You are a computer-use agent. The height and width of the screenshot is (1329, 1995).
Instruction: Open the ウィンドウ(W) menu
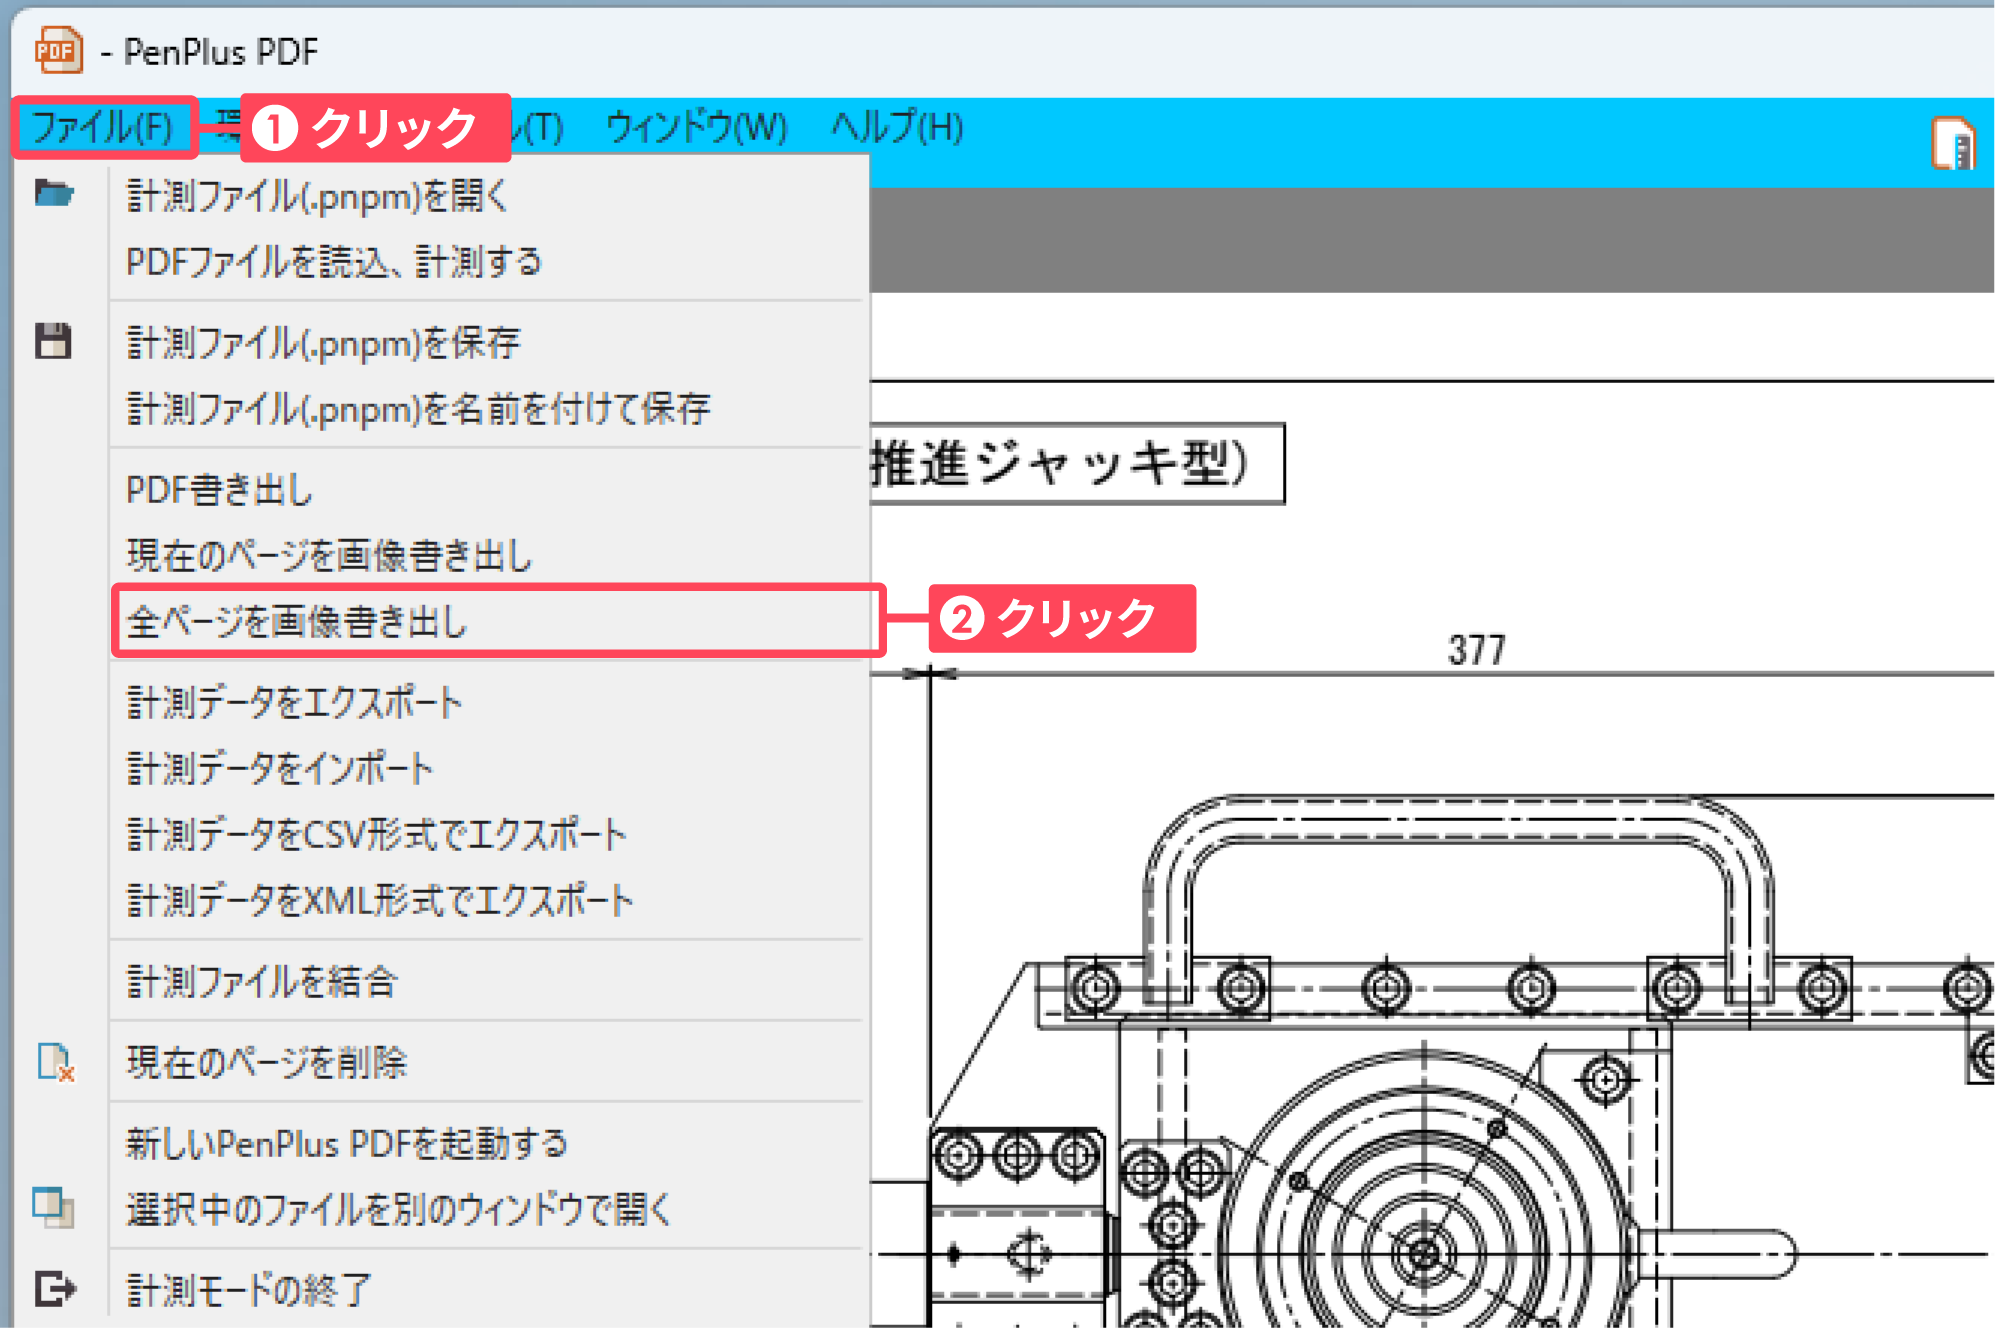click(x=696, y=128)
